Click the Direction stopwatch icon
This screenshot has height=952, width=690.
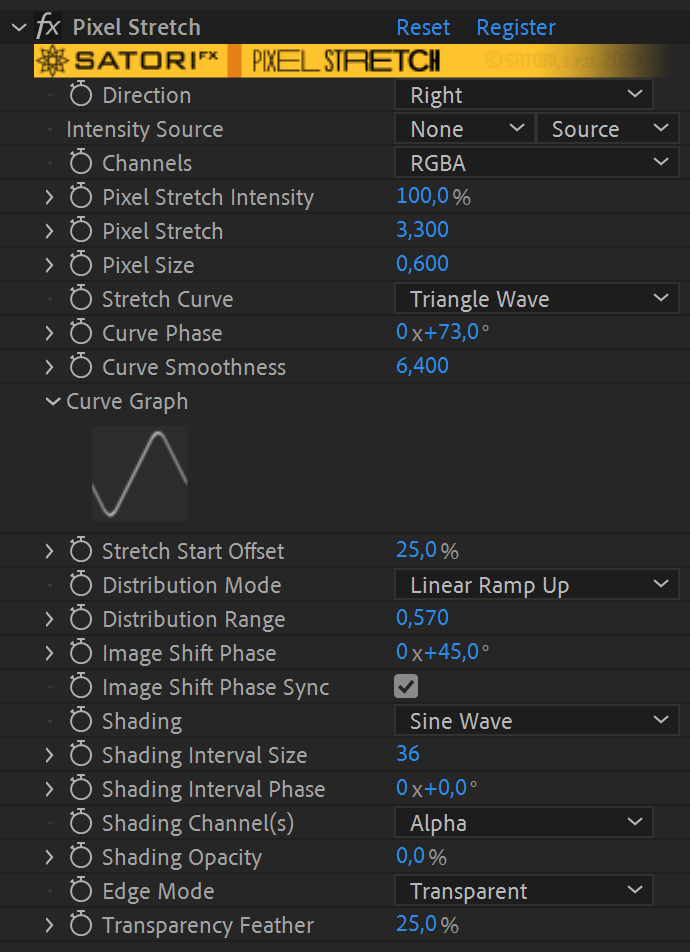pyautogui.click(x=81, y=95)
